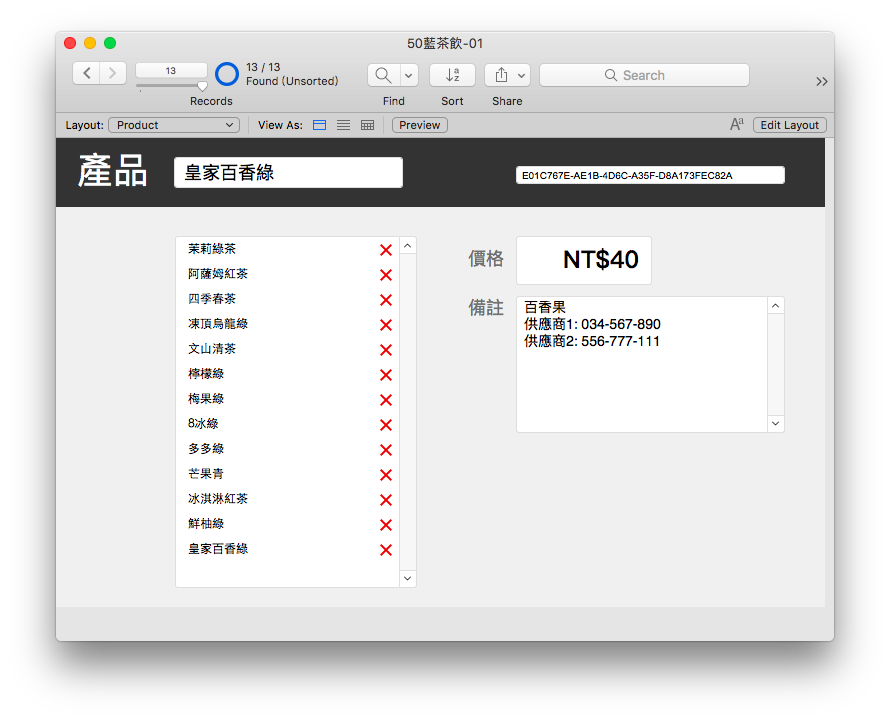This screenshot has height=721, width=890.
Task: Delete the 皇家百香綠 list row with red X
Action: (x=386, y=550)
